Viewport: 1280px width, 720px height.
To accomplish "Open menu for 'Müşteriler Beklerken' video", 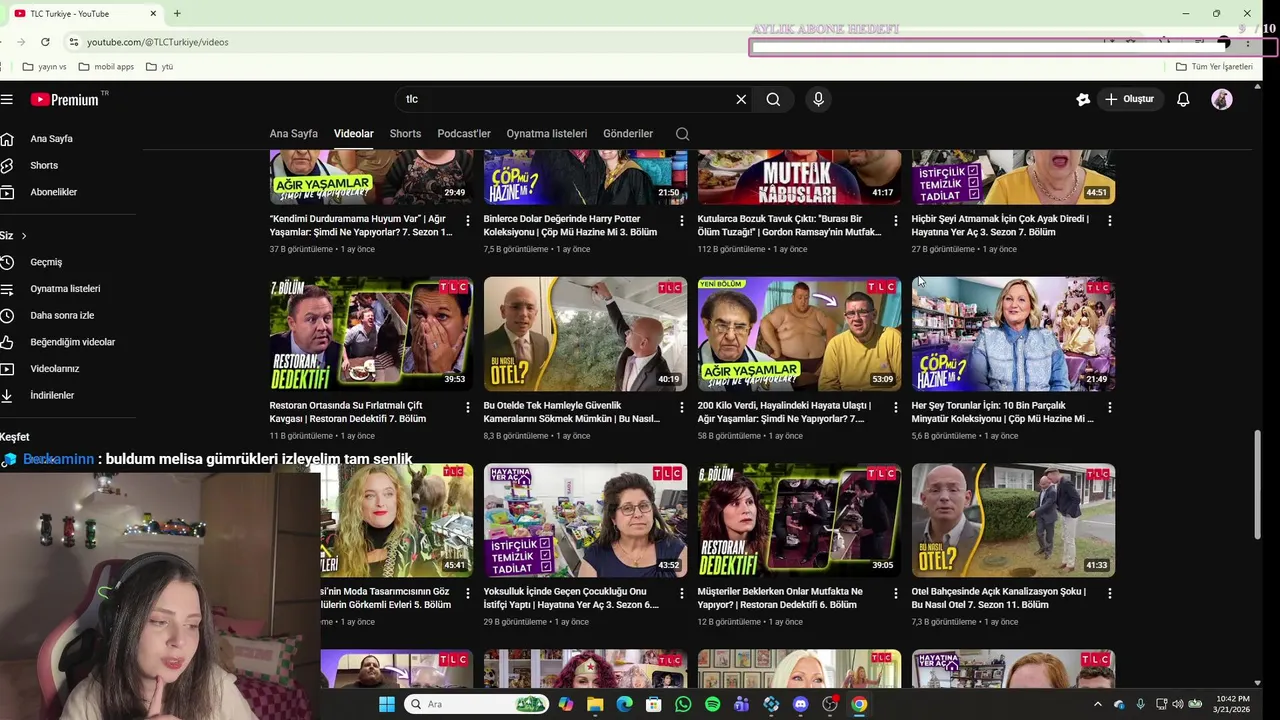I will [x=895, y=593].
